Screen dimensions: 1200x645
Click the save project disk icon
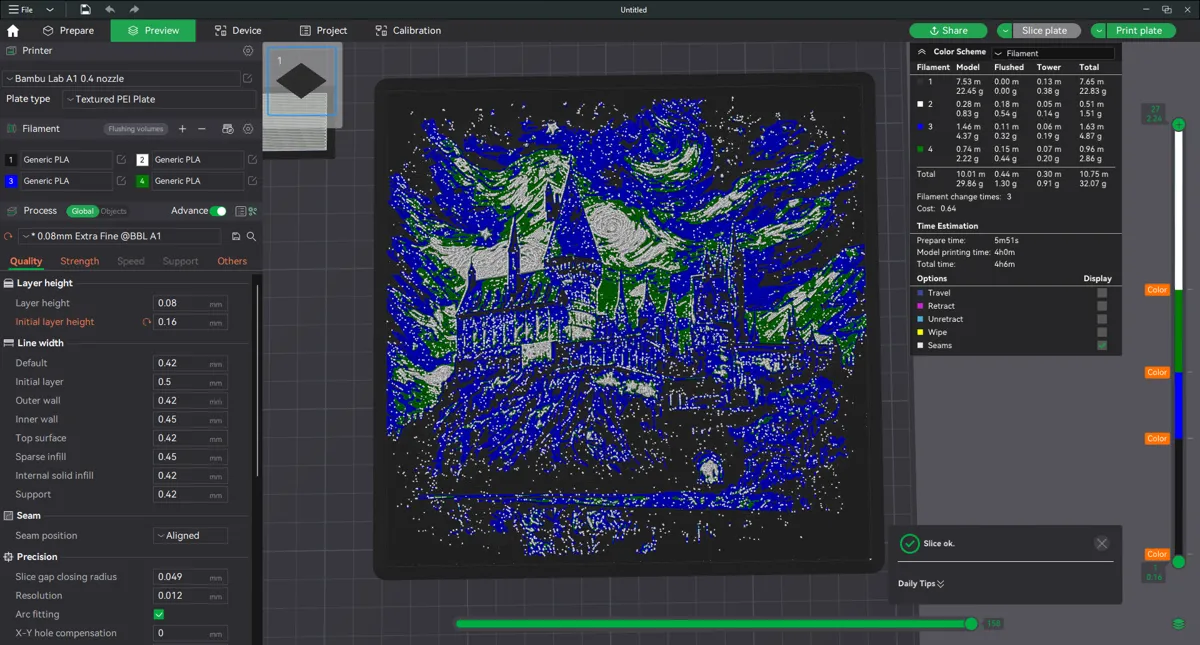(86, 10)
